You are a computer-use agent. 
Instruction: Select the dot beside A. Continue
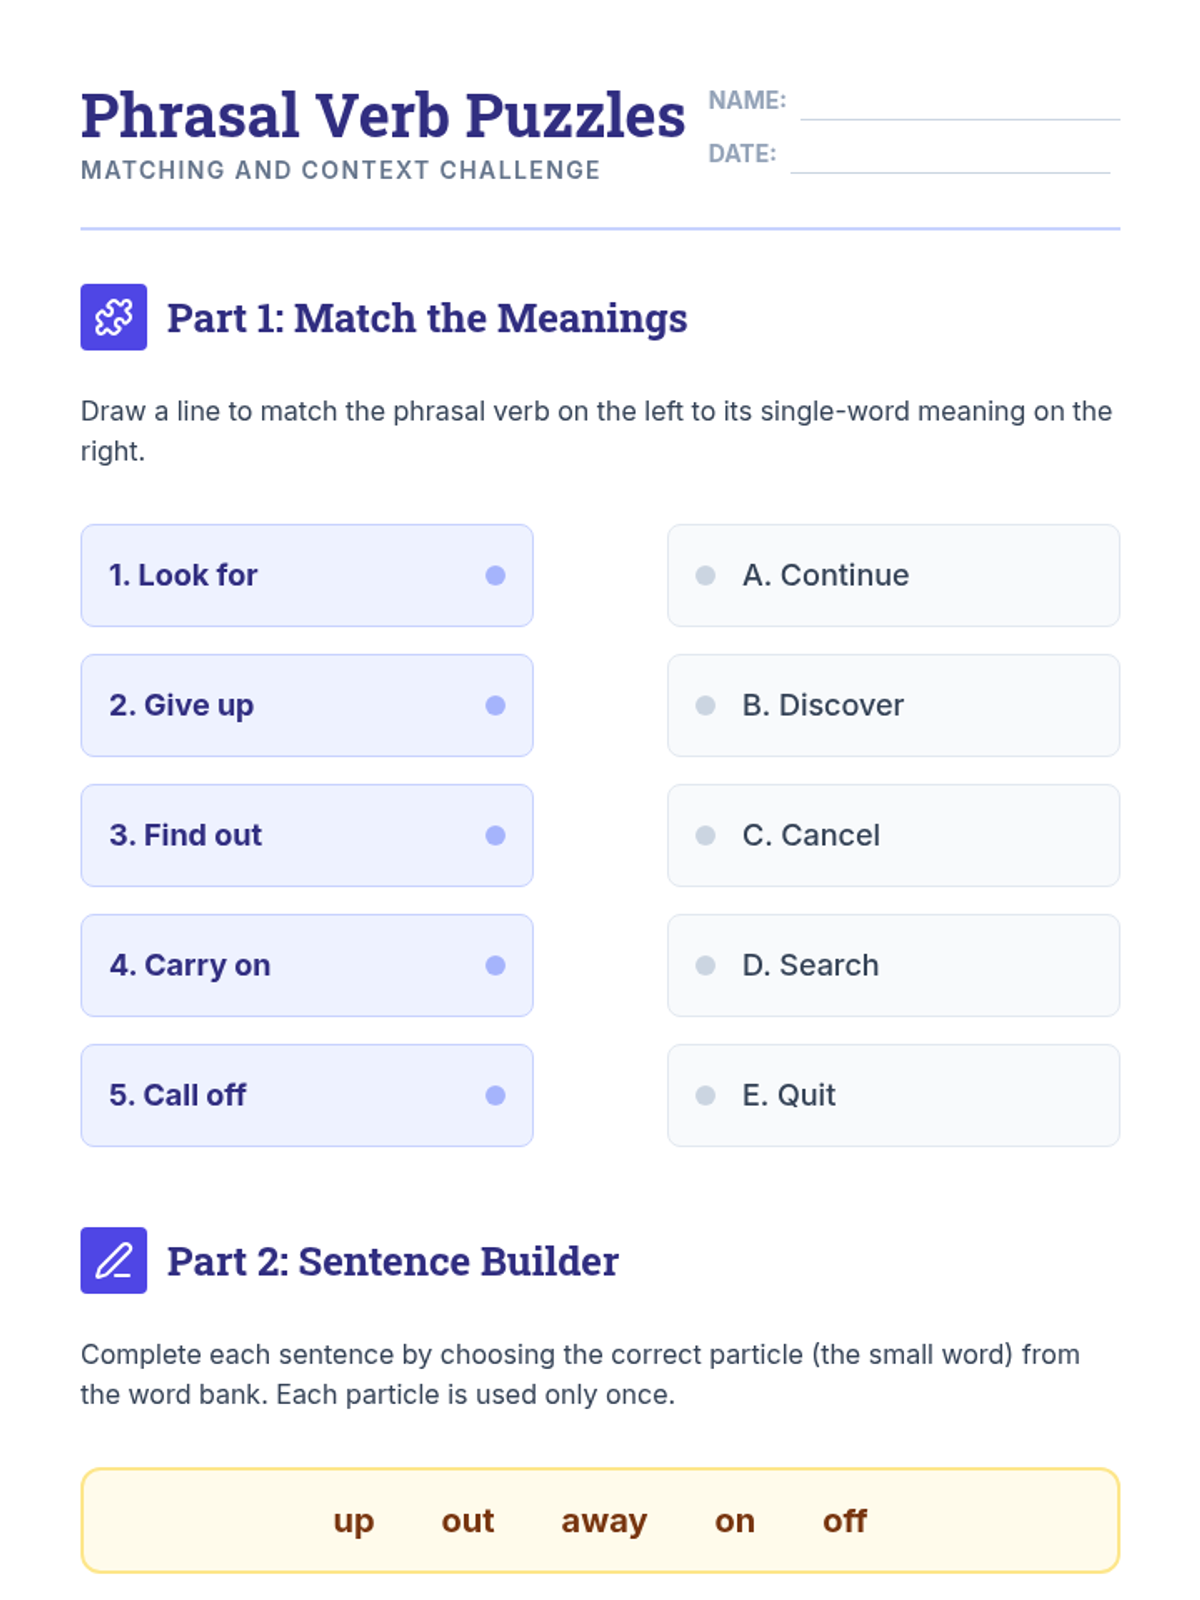(705, 575)
